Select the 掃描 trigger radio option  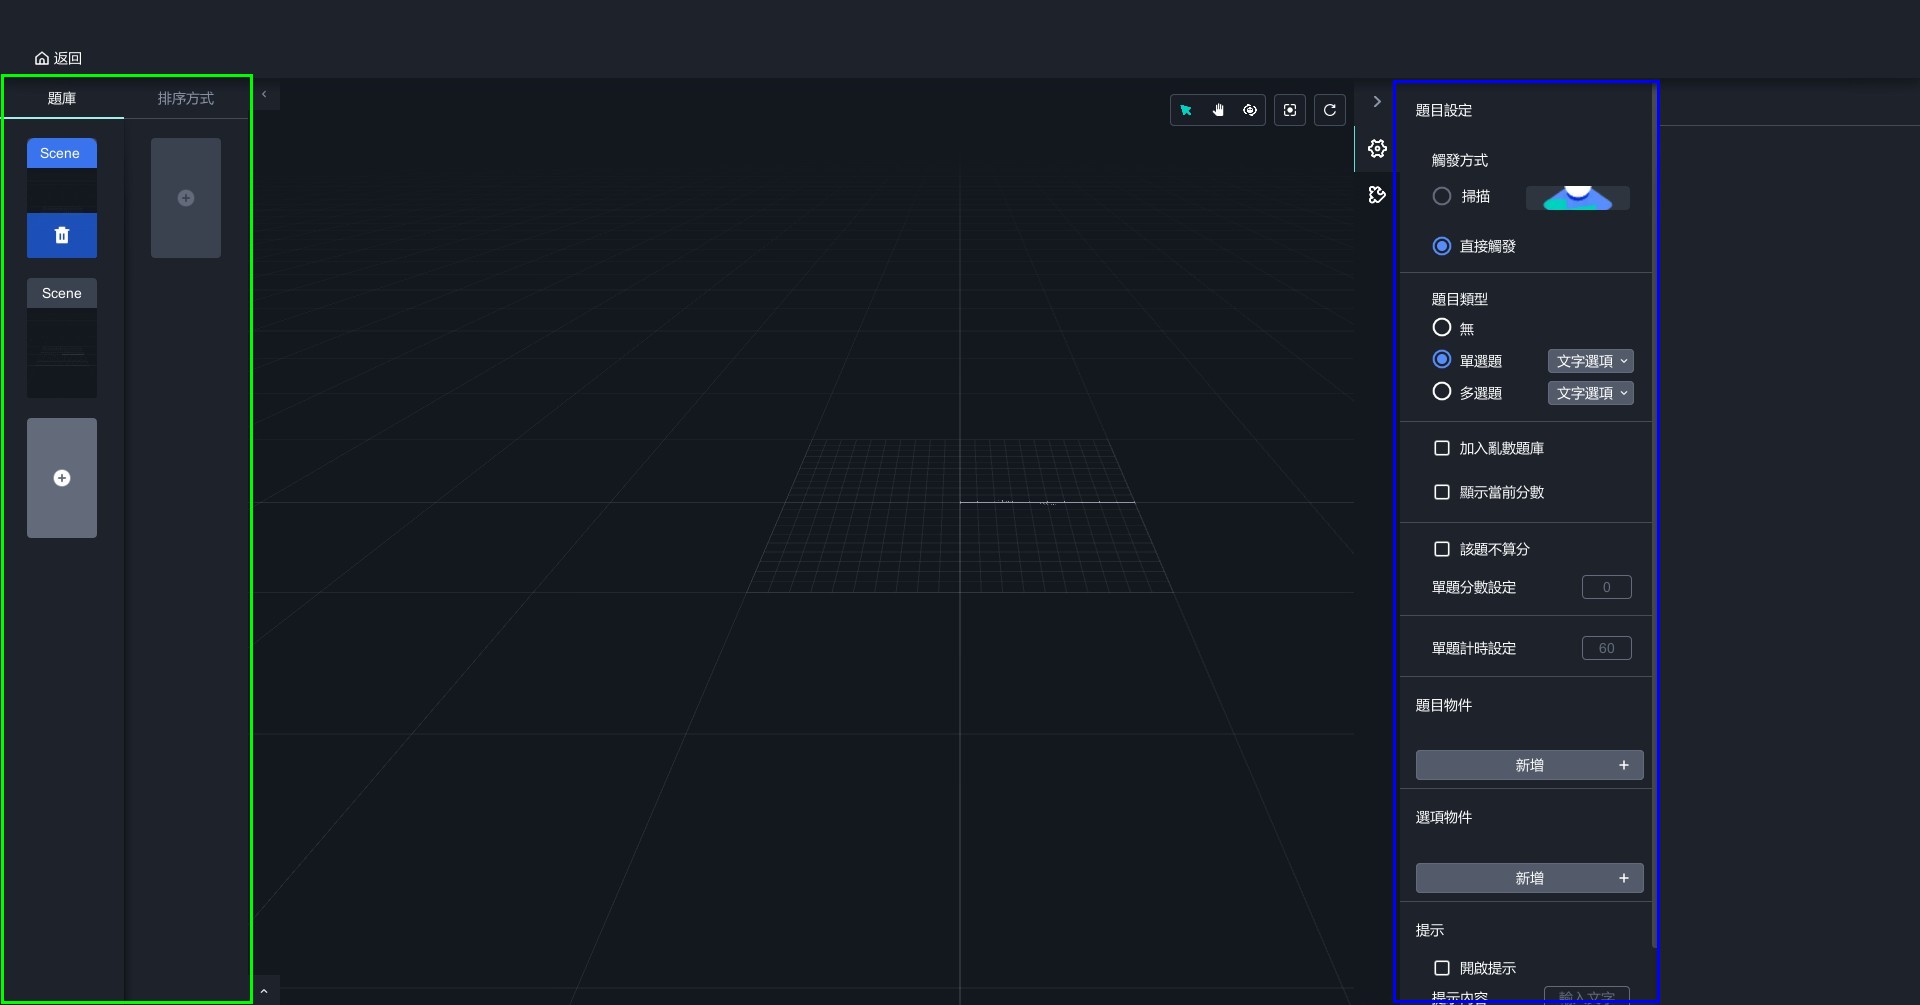coord(1442,197)
